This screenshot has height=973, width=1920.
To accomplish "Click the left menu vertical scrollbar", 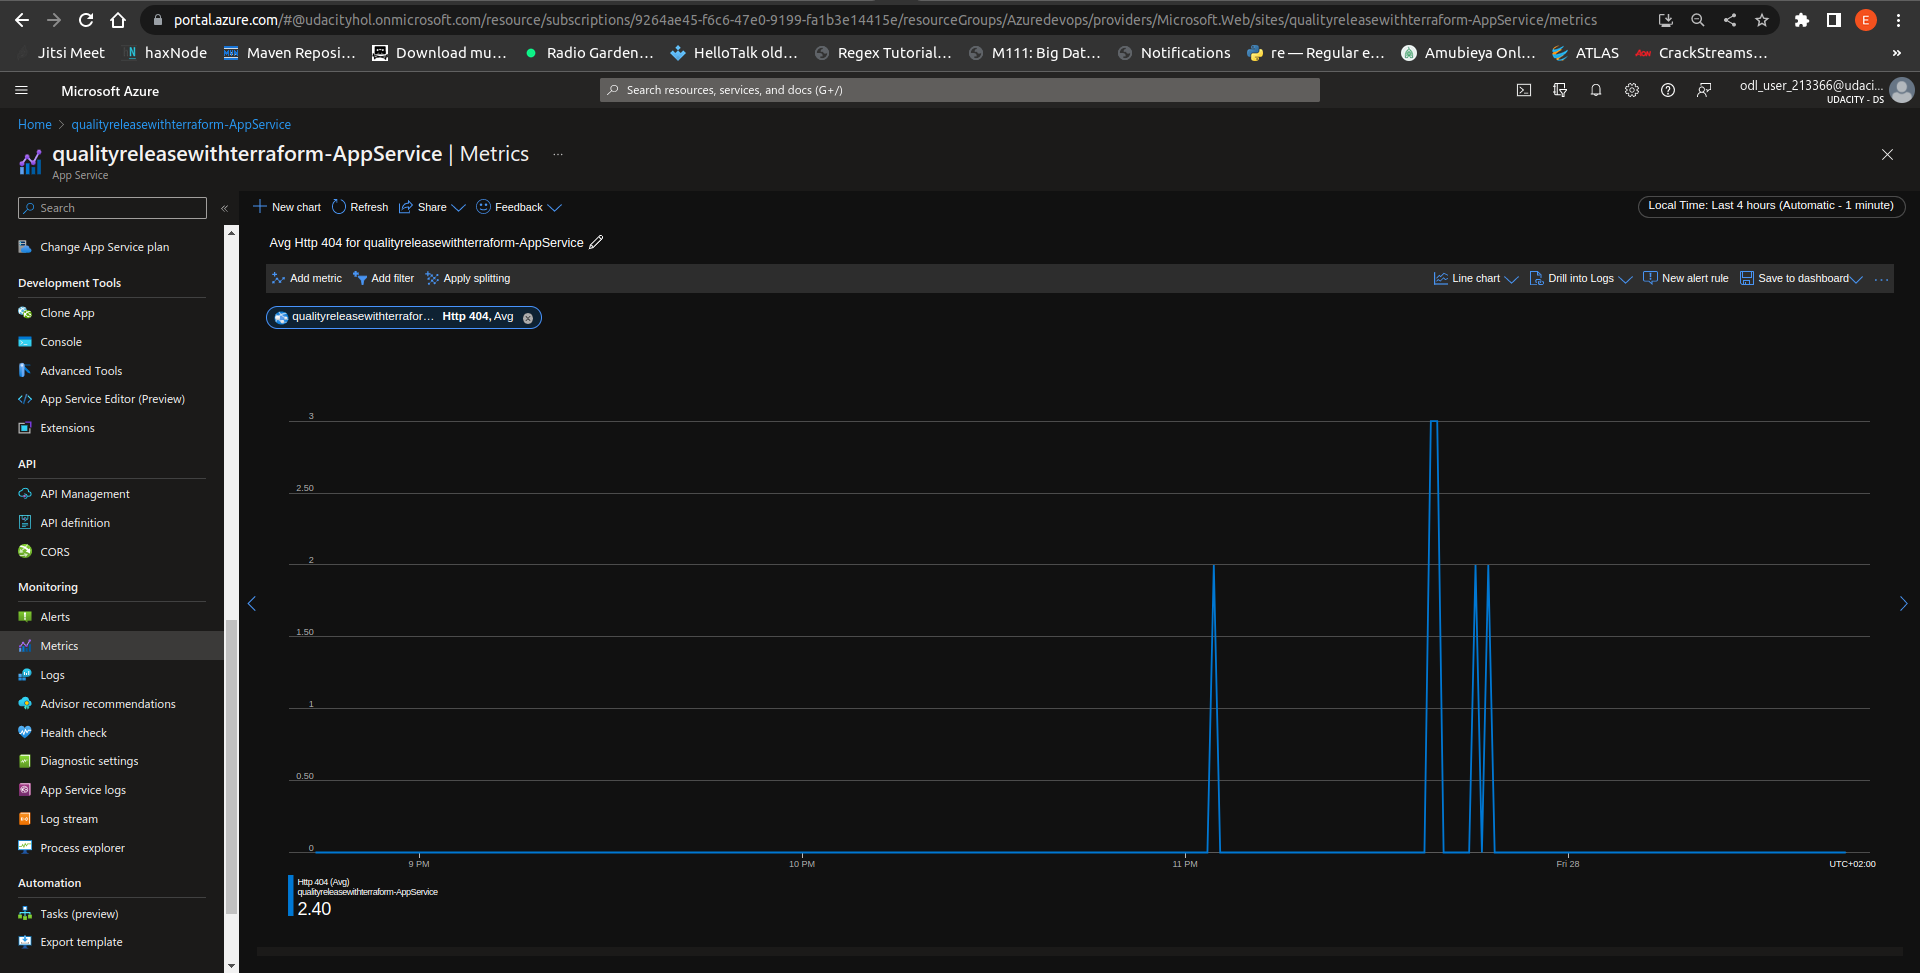I will (231, 767).
